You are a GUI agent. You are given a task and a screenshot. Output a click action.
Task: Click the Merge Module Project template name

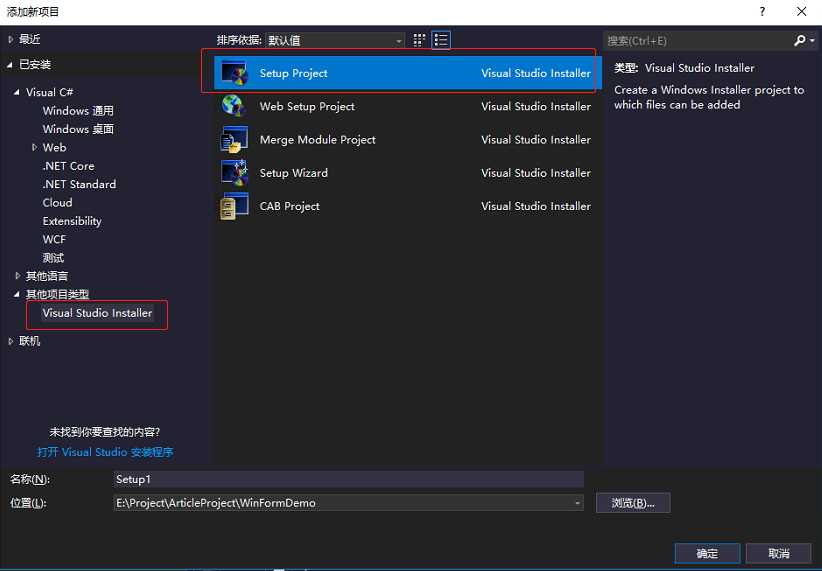coord(318,139)
